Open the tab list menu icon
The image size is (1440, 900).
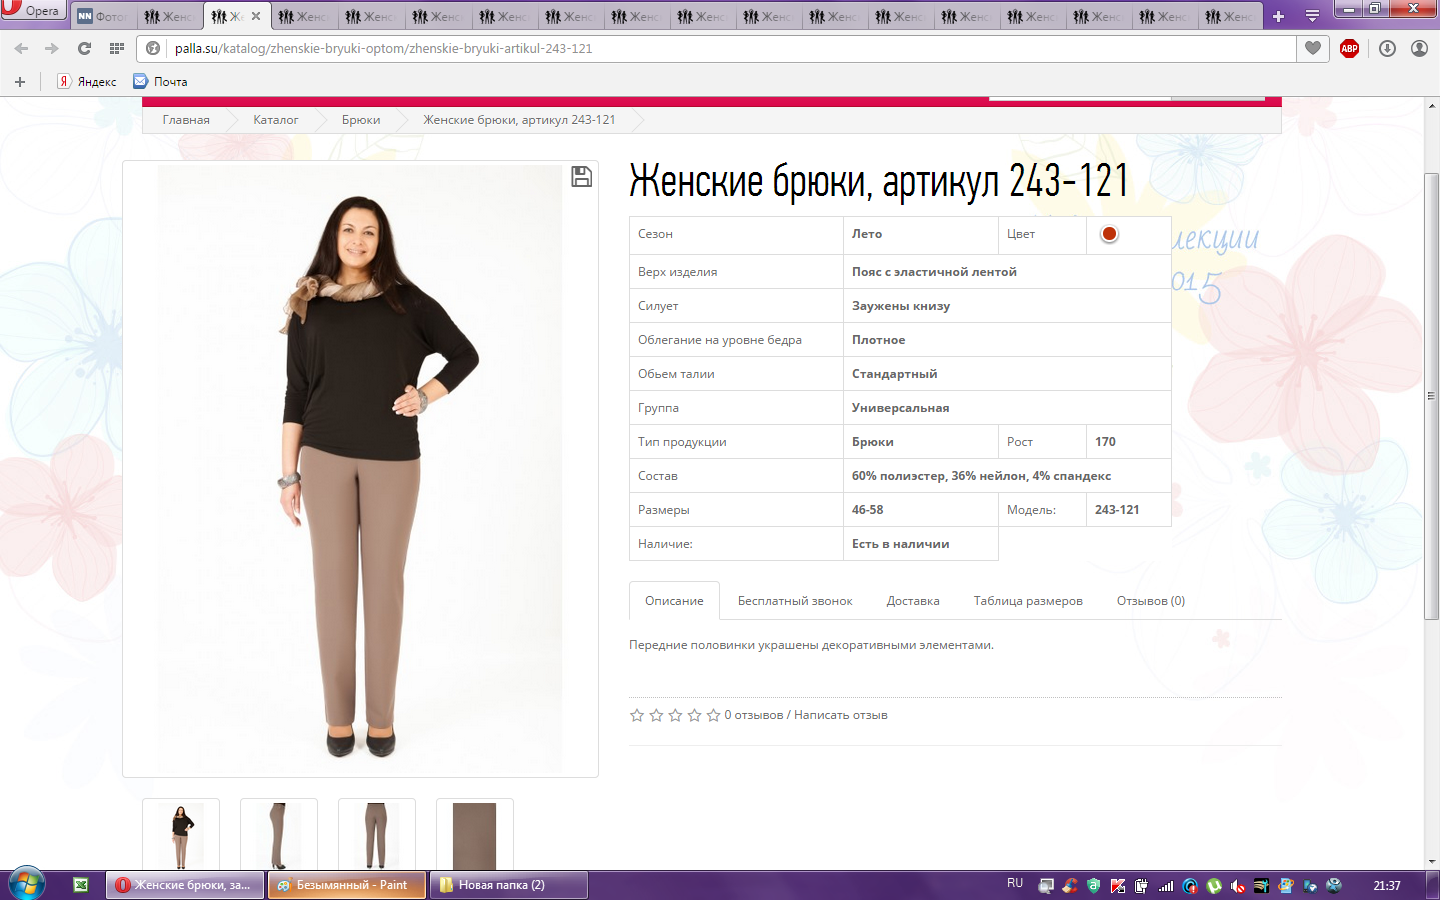tap(1312, 16)
